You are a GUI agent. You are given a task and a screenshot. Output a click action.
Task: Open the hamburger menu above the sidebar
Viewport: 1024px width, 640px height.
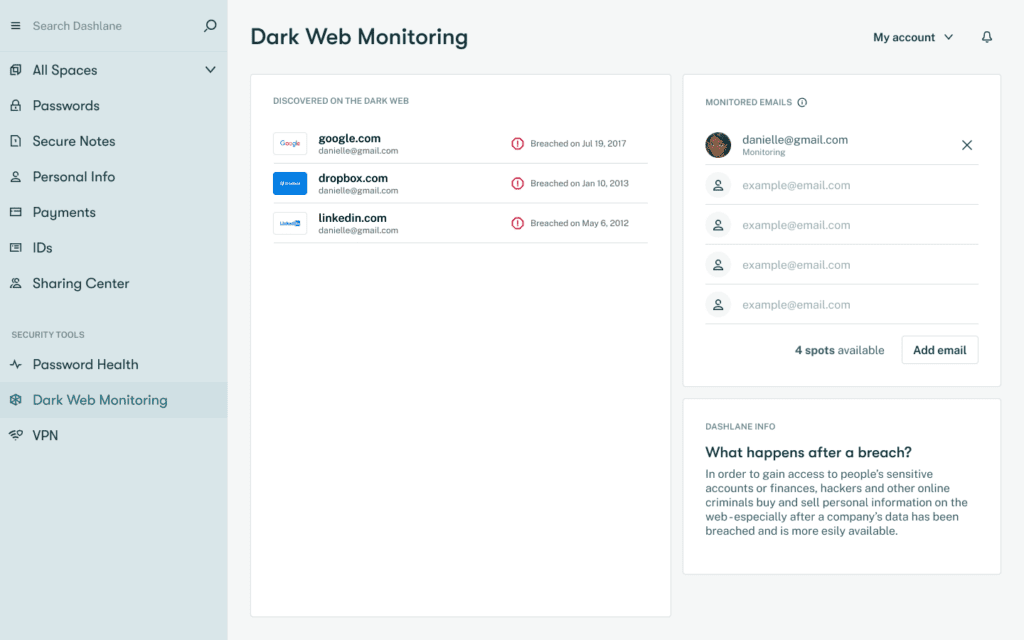click(x=15, y=25)
